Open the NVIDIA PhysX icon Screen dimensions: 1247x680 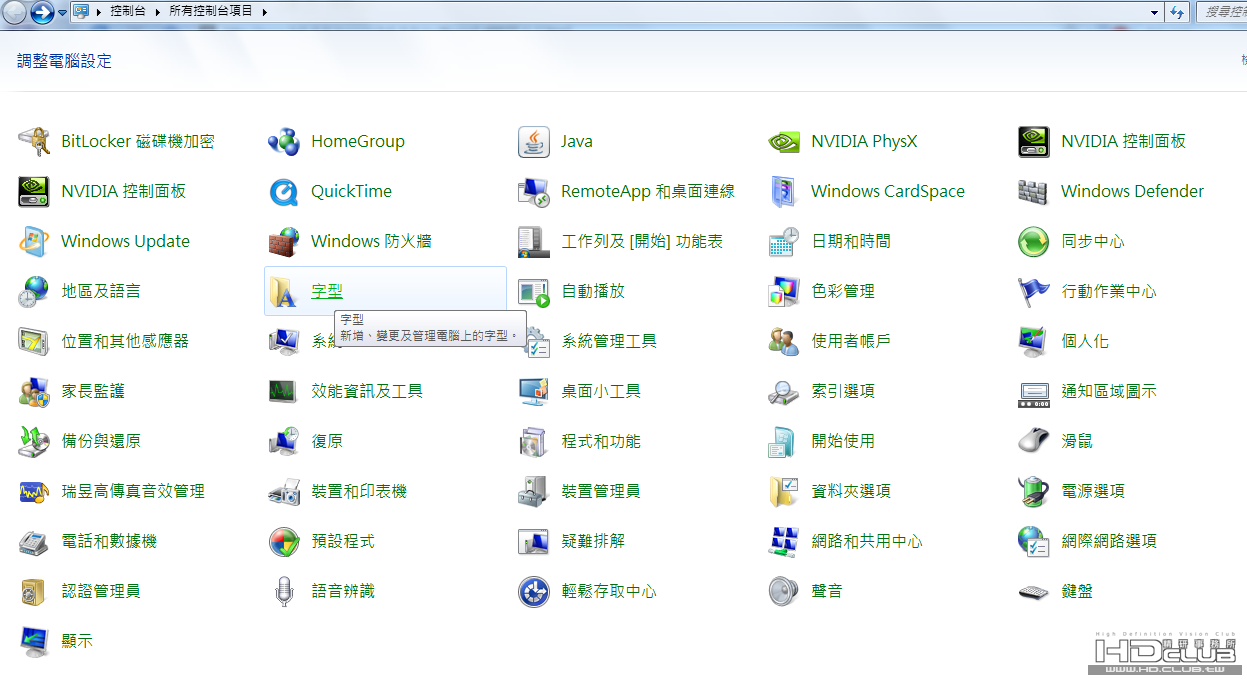pos(784,142)
